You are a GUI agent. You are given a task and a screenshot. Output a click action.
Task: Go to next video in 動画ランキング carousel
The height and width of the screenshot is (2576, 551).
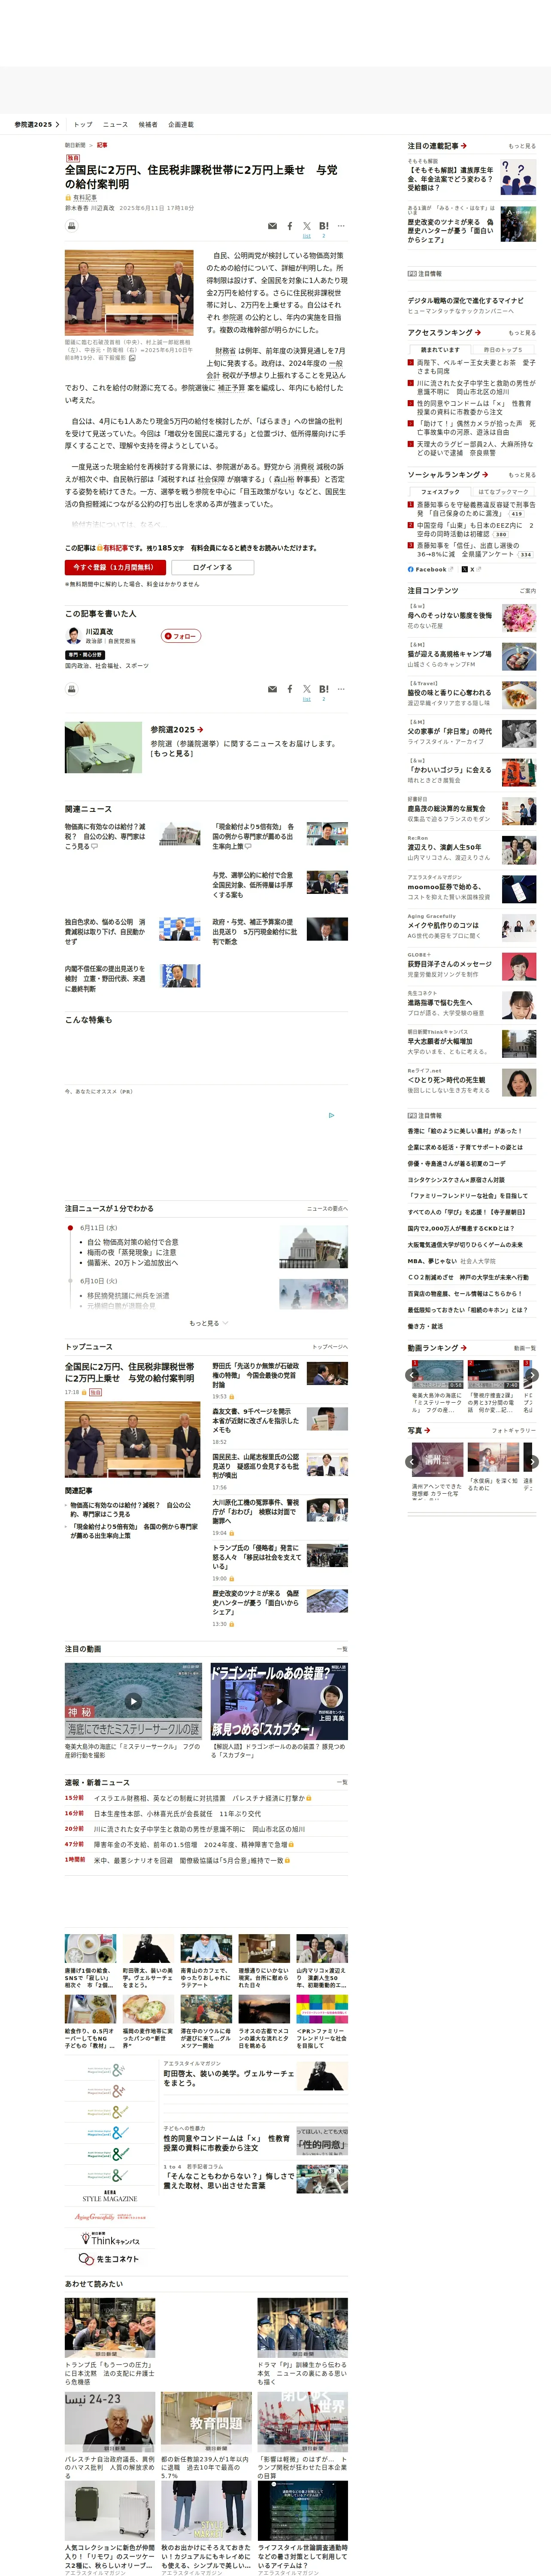pos(532,1375)
